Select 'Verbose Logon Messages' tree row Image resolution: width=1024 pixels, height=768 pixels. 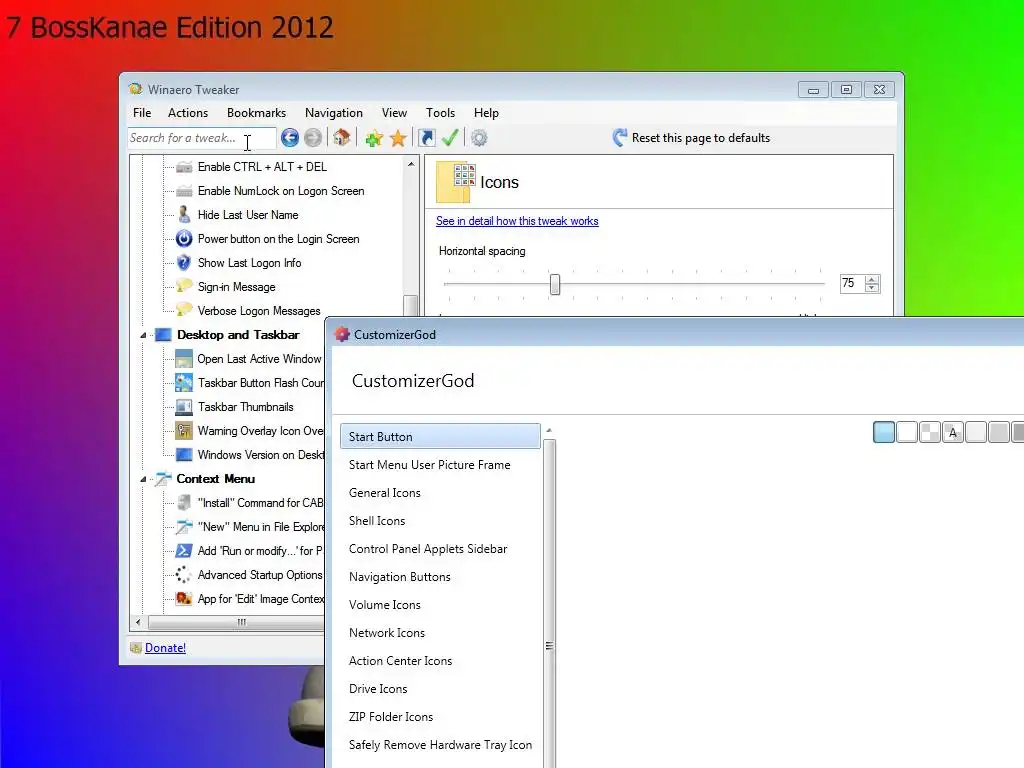(259, 311)
